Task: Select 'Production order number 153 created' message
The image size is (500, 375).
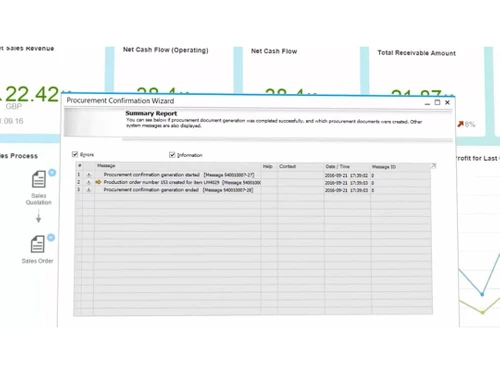Action: [x=182, y=182]
